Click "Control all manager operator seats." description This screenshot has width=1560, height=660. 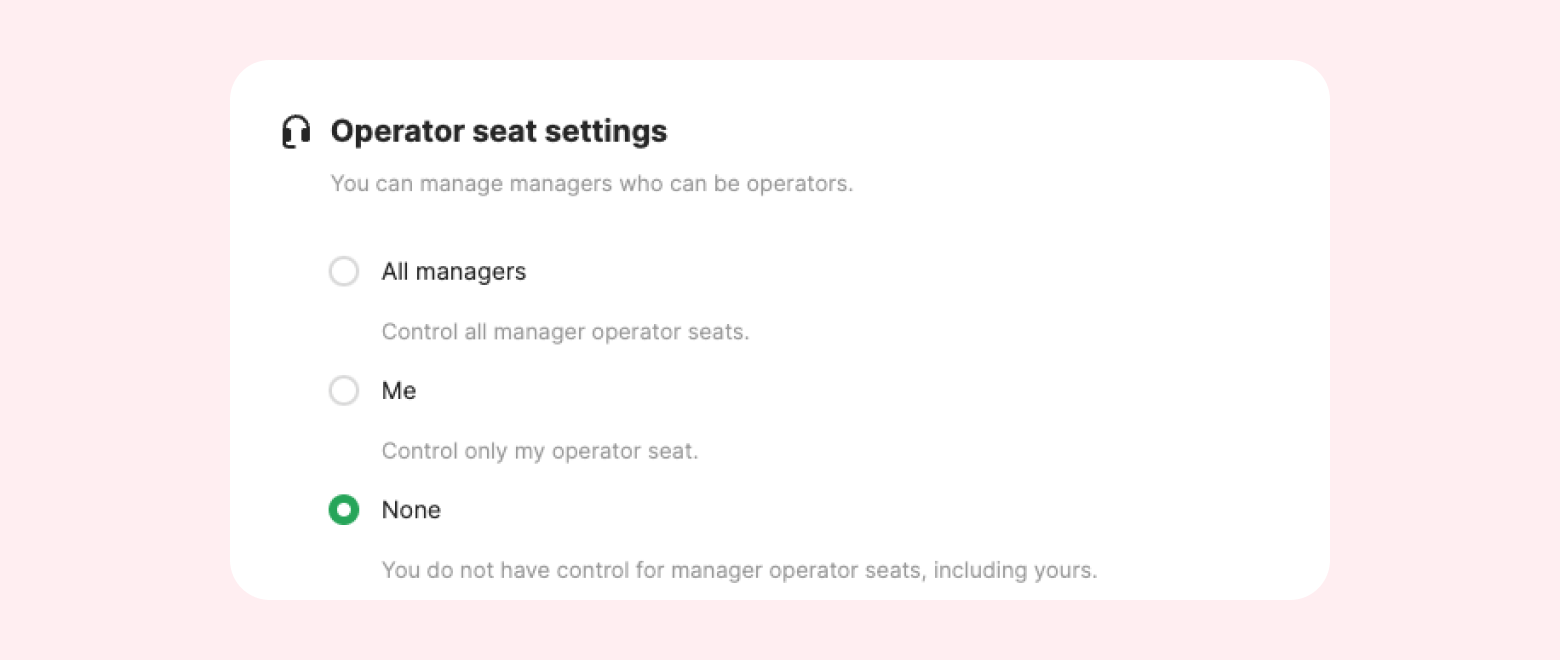click(x=565, y=332)
